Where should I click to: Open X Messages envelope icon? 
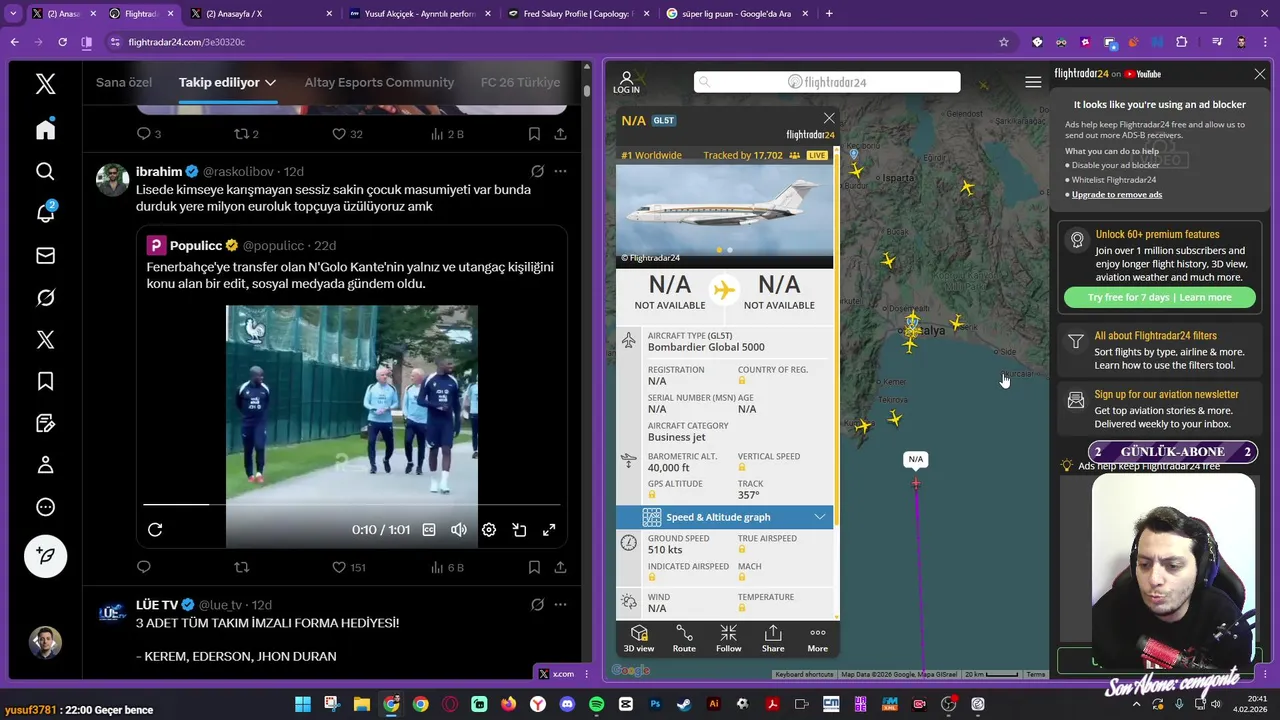click(45, 256)
